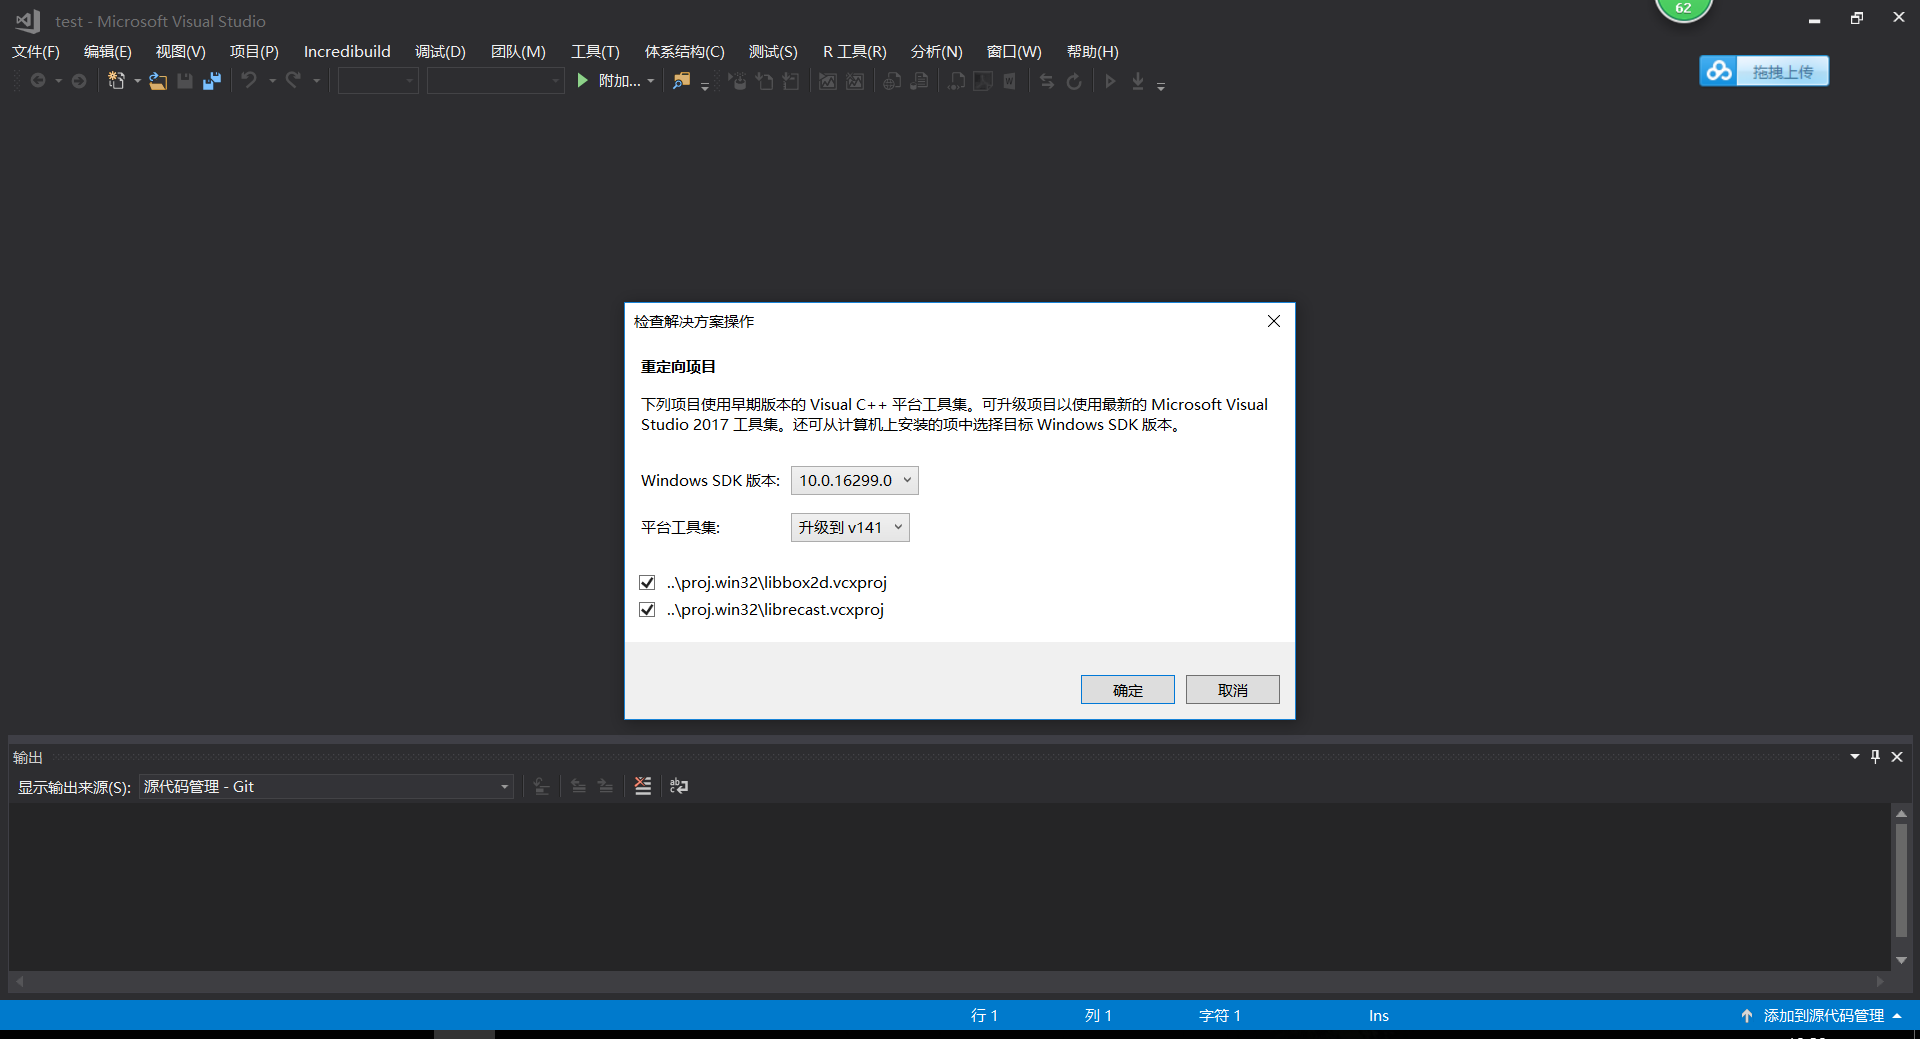The height and width of the screenshot is (1039, 1920).
Task: Expand the Redo history dropdown arrow
Action: click(316, 81)
